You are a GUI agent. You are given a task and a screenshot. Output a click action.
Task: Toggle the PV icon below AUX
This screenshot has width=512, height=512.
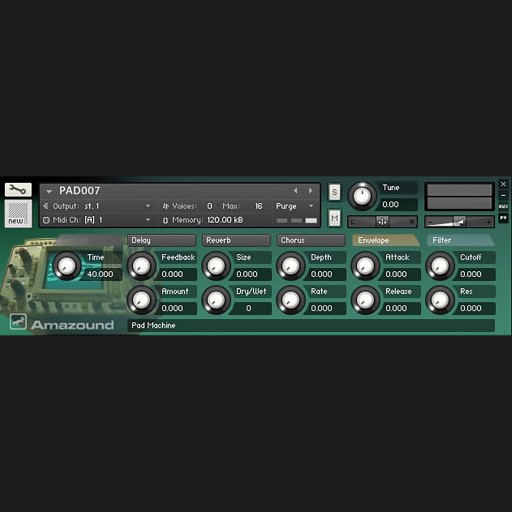[503, 218]
